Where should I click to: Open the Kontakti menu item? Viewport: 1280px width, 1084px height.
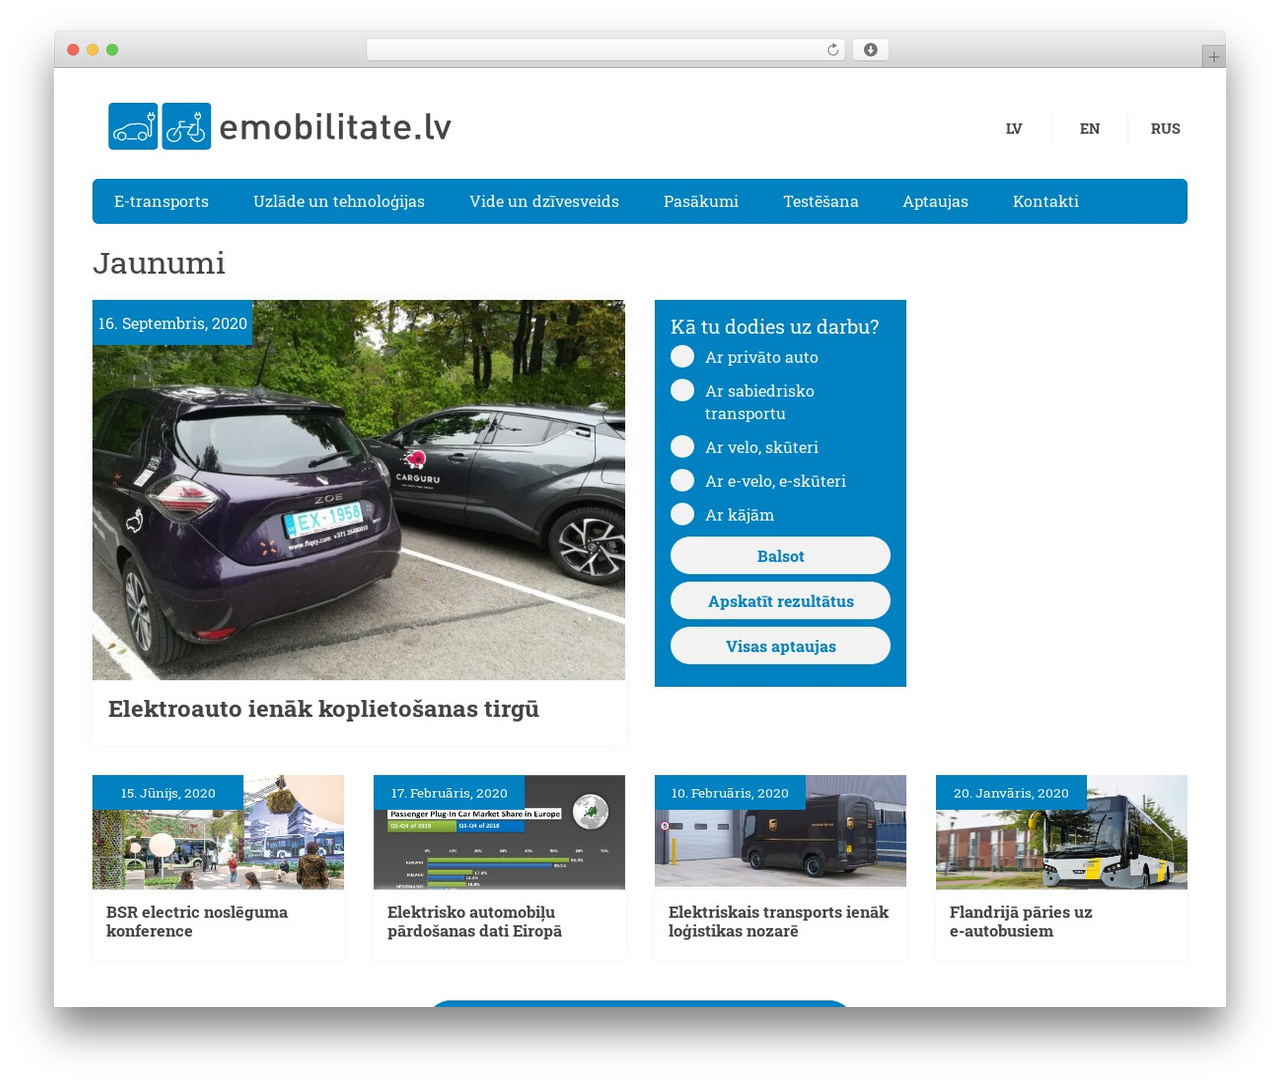click(1046, 201)
